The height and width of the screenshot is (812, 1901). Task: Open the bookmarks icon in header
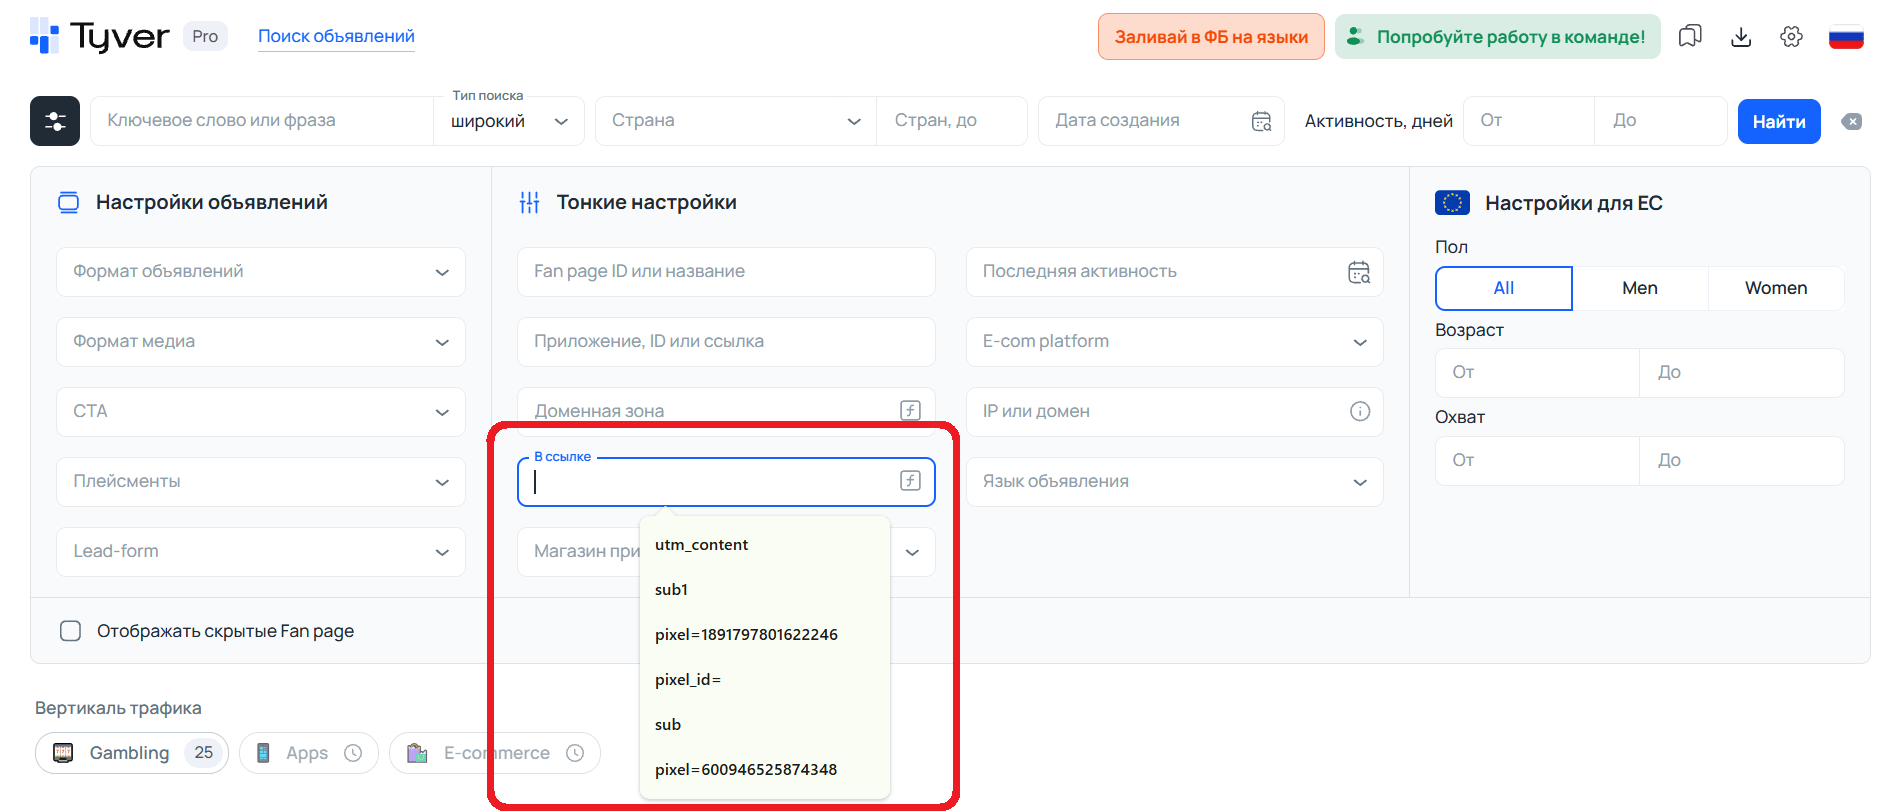coord(1690,37)
